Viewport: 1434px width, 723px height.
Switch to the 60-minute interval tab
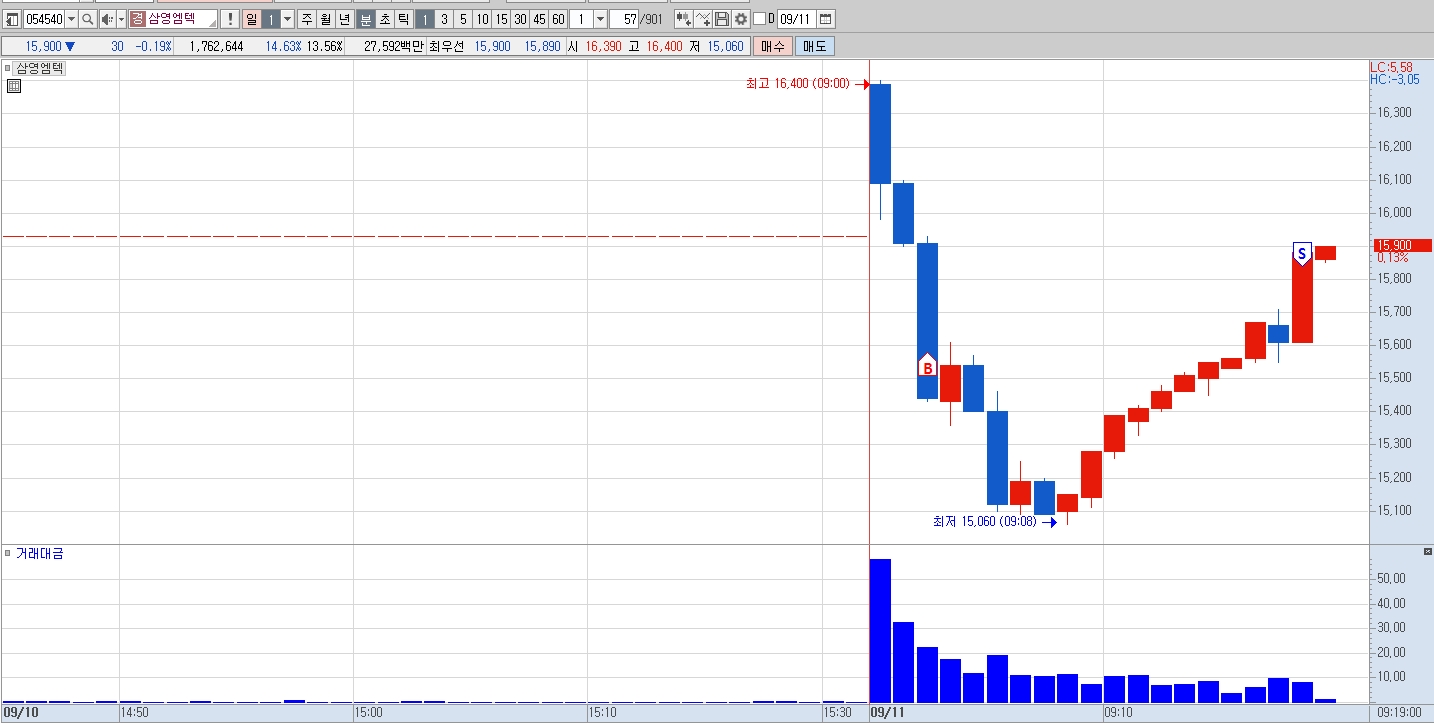click(x=558, y=19)
